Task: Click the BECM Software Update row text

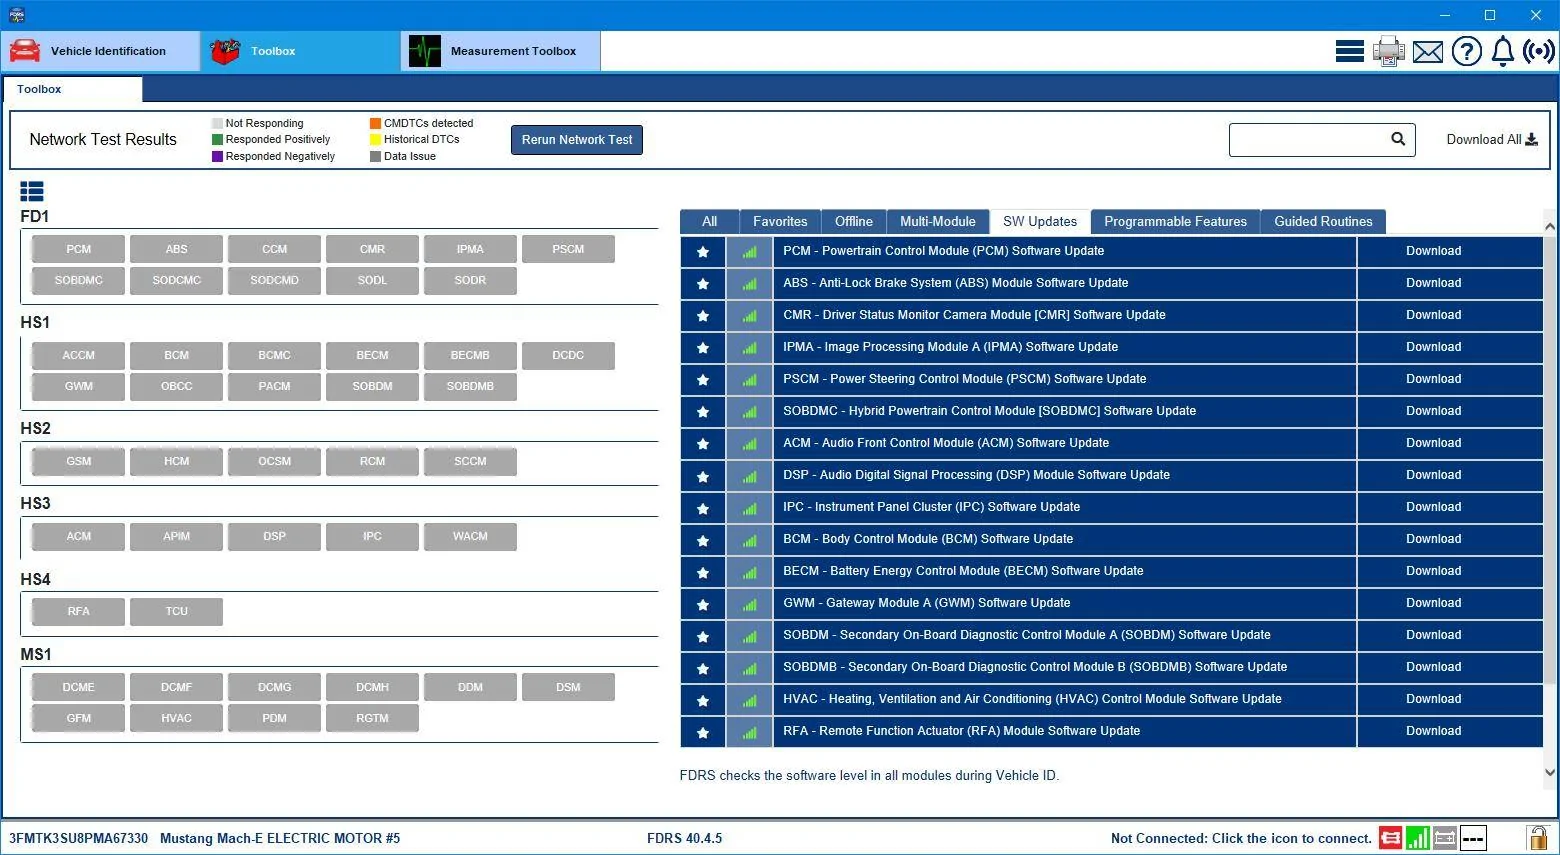Action: [x=963, y=571]
